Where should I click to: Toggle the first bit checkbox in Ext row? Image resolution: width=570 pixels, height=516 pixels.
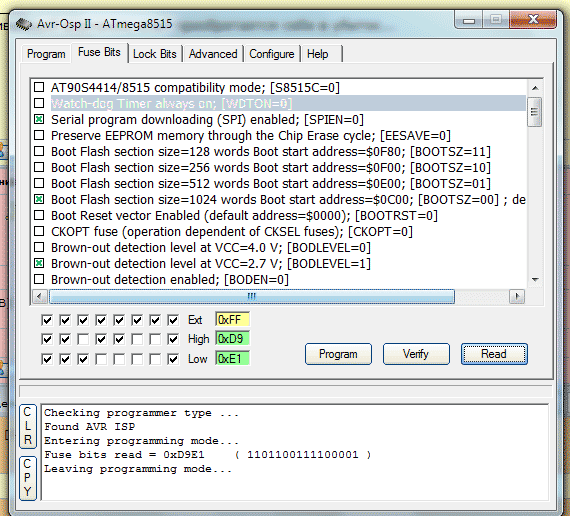coord(47,320)
